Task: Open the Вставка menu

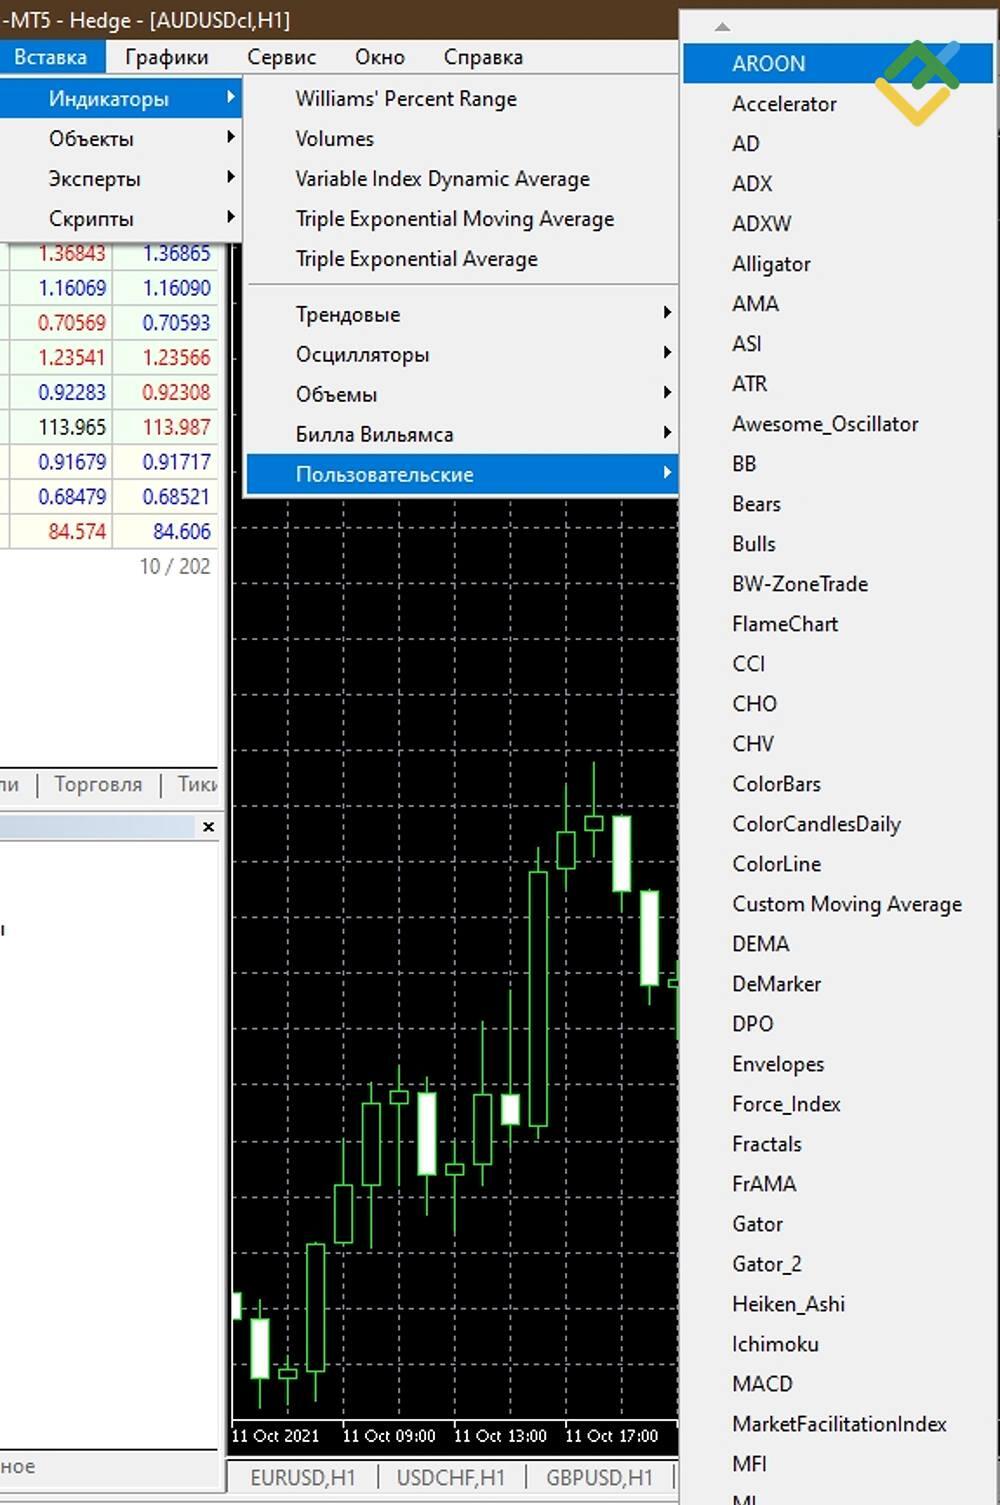Action: pyautogui.click(x=51, y=57)
